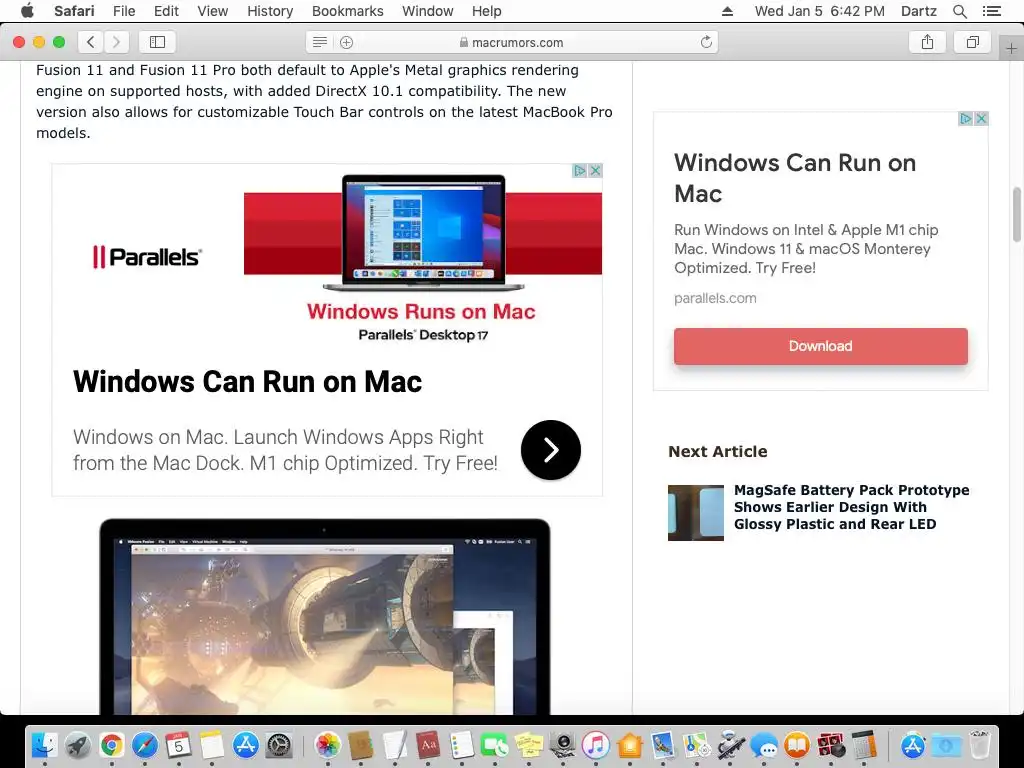Open a new tab with plus button
The image size is (1024, 768).
[1011, 49]
